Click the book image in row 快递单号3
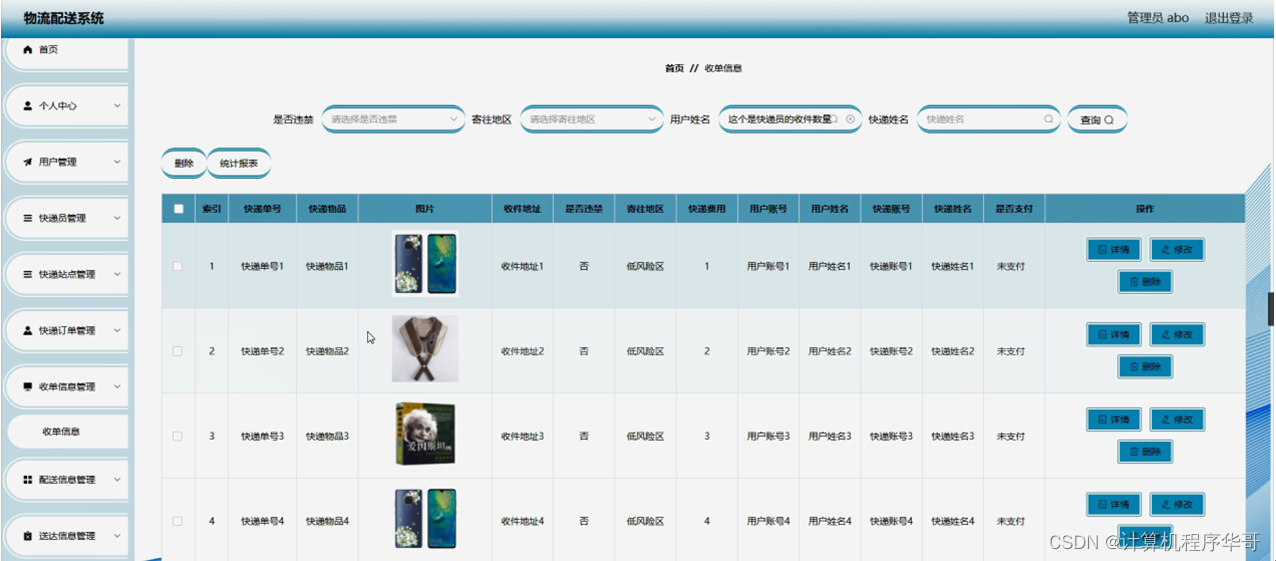This screenshot has width=1276, height=561. [x=425, y=433]
